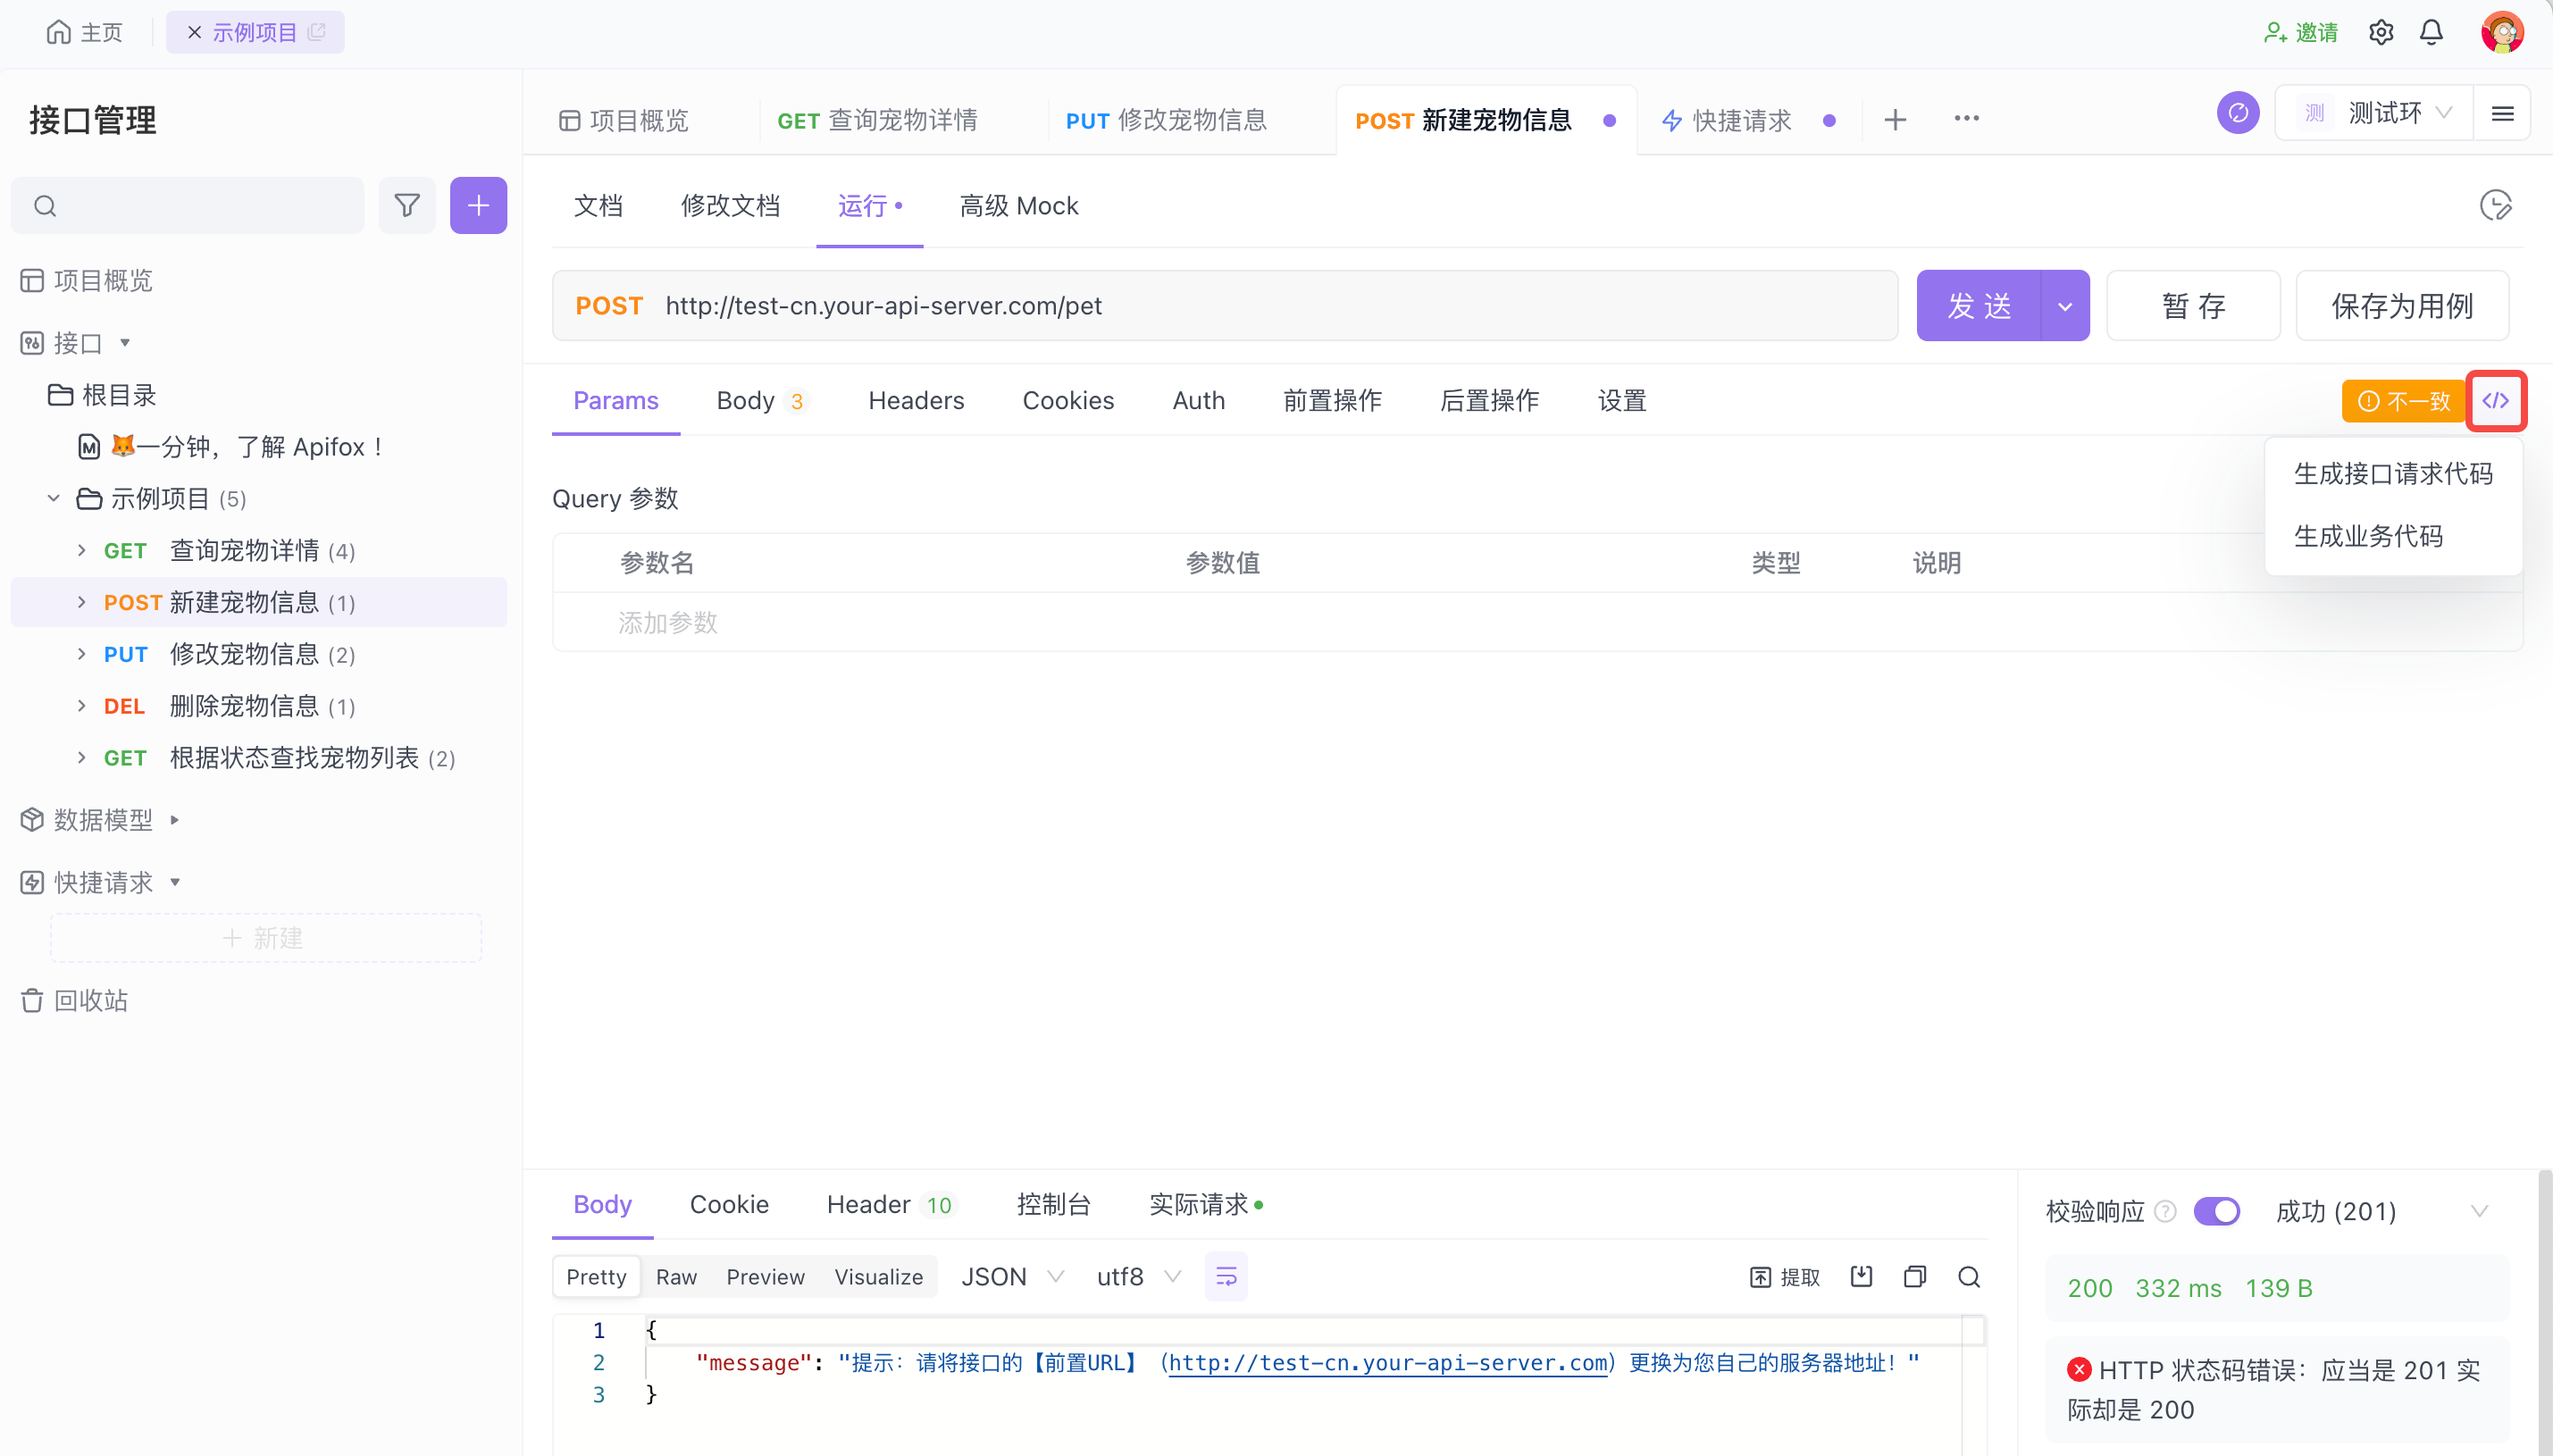Open the 发送 button dropdown arrow

2065,306
